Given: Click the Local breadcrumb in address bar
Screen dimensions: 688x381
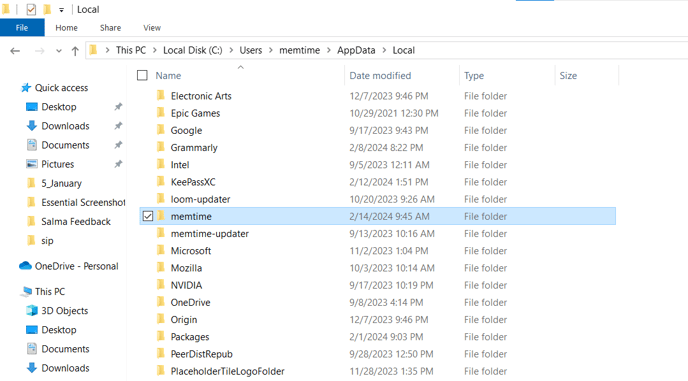Looking at the screenshot, I should click(x=404, y=50).
